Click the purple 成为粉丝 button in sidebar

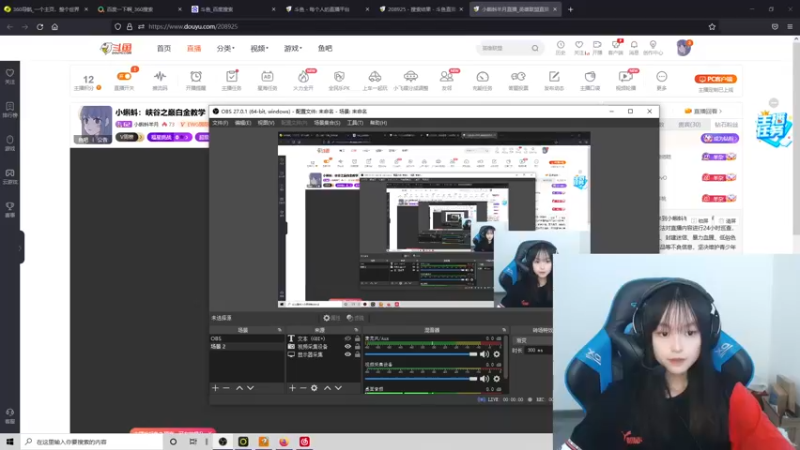[719, 138]
